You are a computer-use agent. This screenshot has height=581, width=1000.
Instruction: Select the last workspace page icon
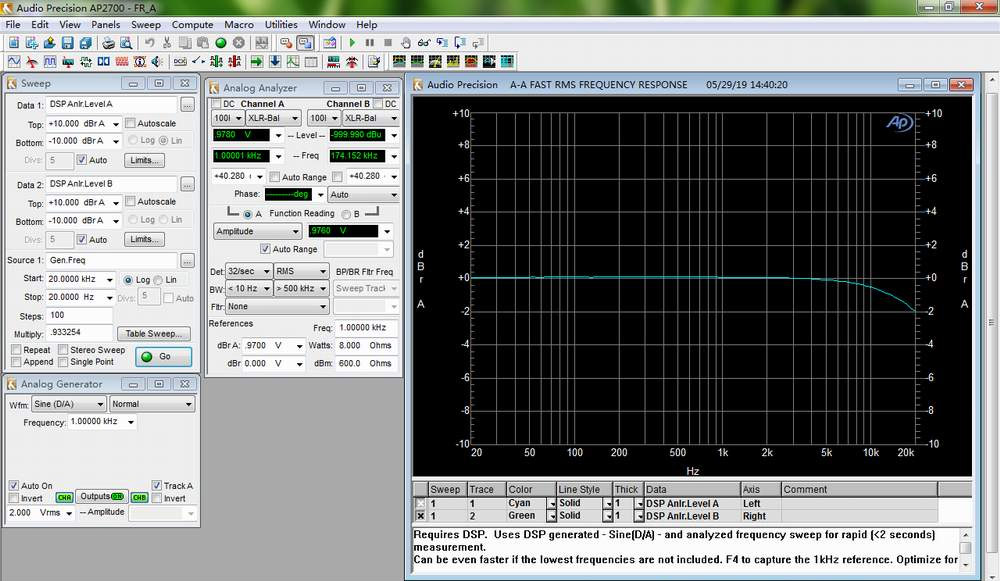pyautogui.click(x=507, y=61)
